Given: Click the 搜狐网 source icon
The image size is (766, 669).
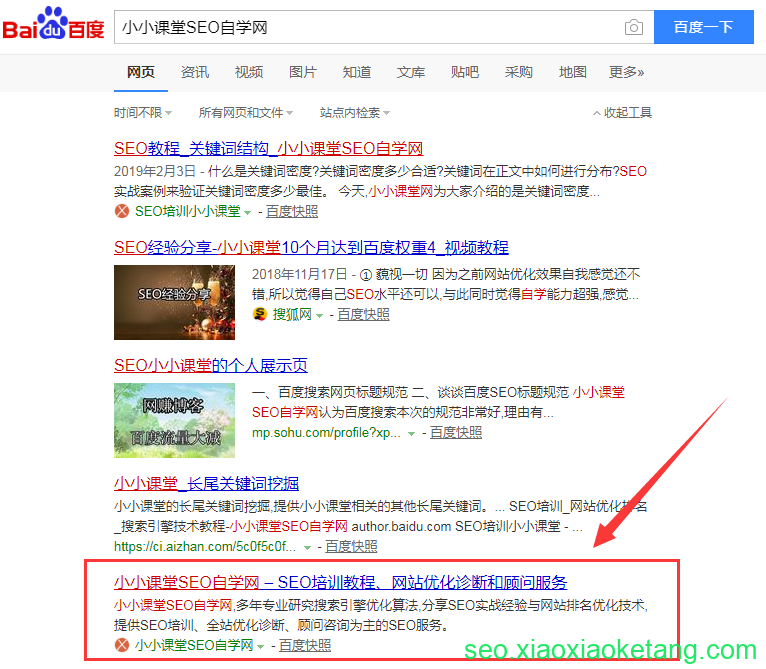Looking at the screenshot, I should click(259, 314).
